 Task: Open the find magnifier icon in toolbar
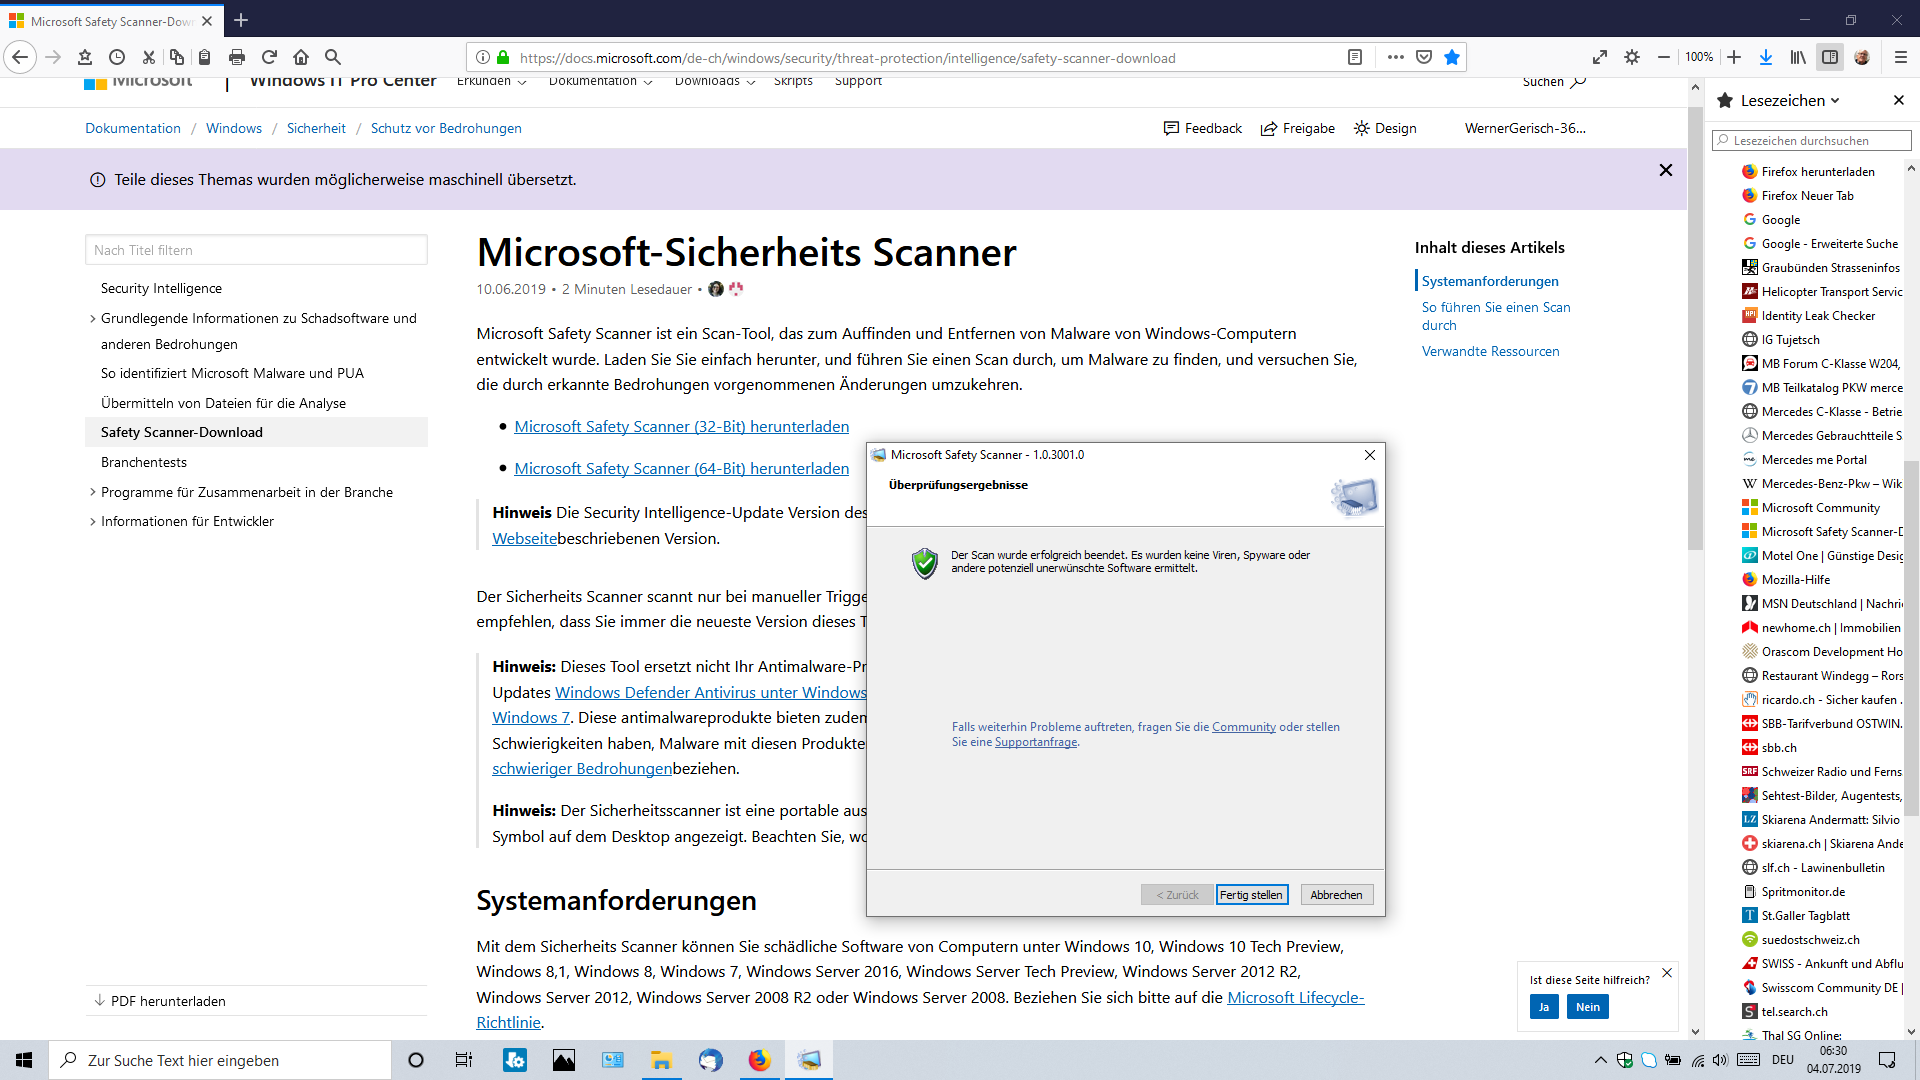(333, 57)
